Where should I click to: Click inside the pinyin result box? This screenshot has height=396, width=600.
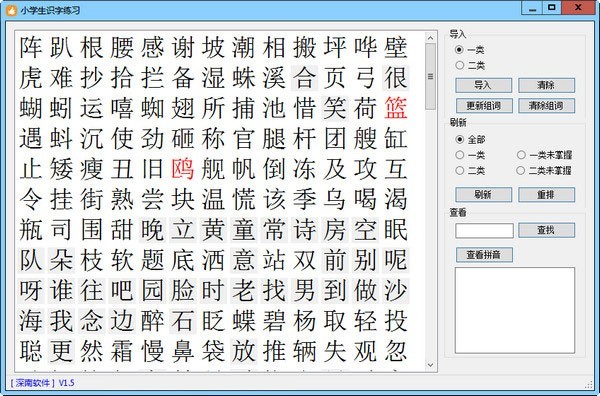[515, 310]
